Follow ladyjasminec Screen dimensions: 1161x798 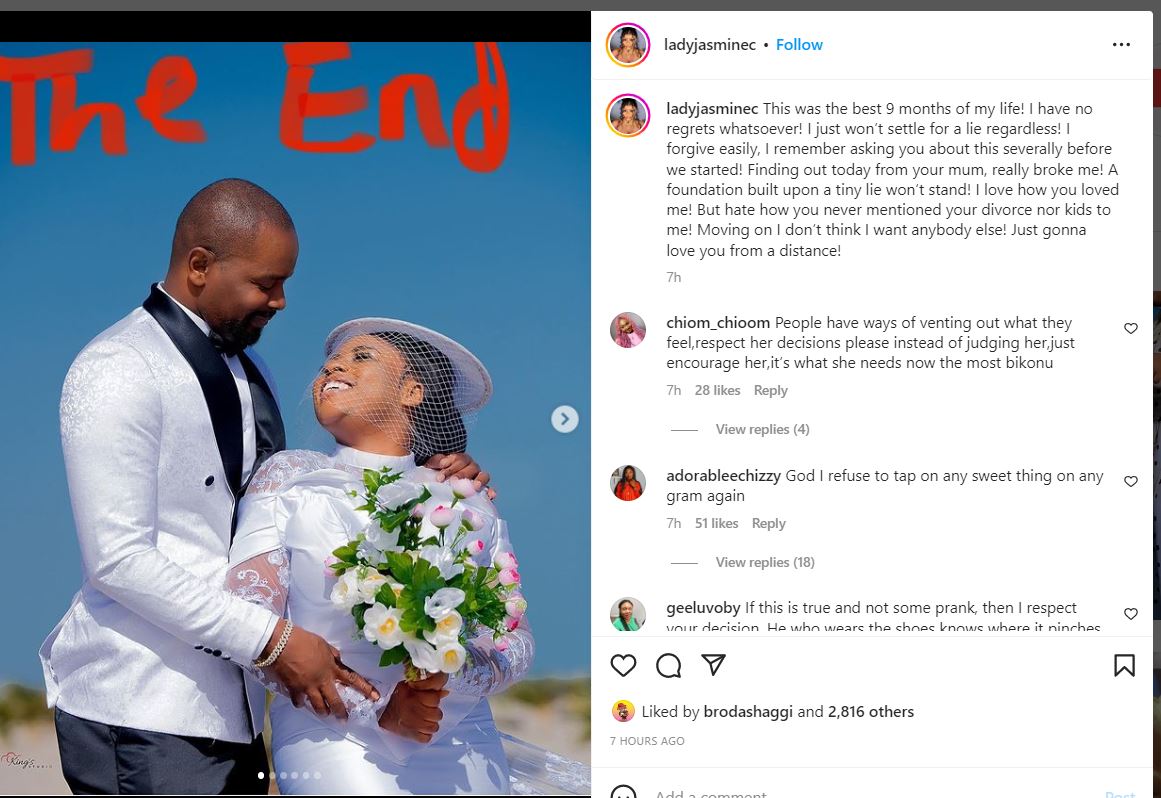pyautogui.click(x=799, y=44)
